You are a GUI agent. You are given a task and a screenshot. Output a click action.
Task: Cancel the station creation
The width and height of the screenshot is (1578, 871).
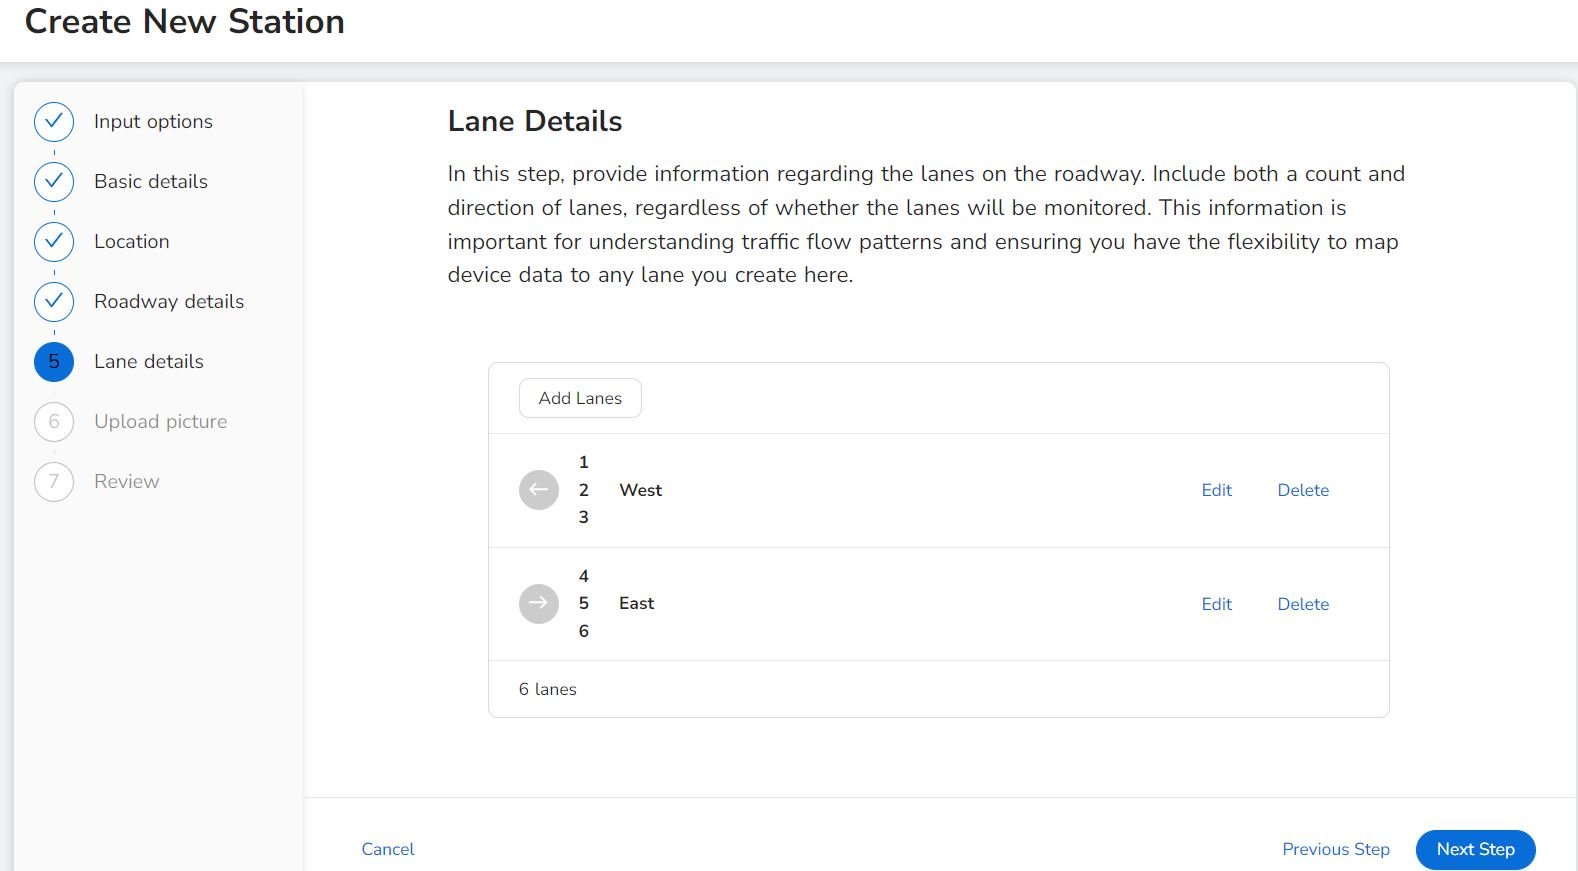coord(388,849)
